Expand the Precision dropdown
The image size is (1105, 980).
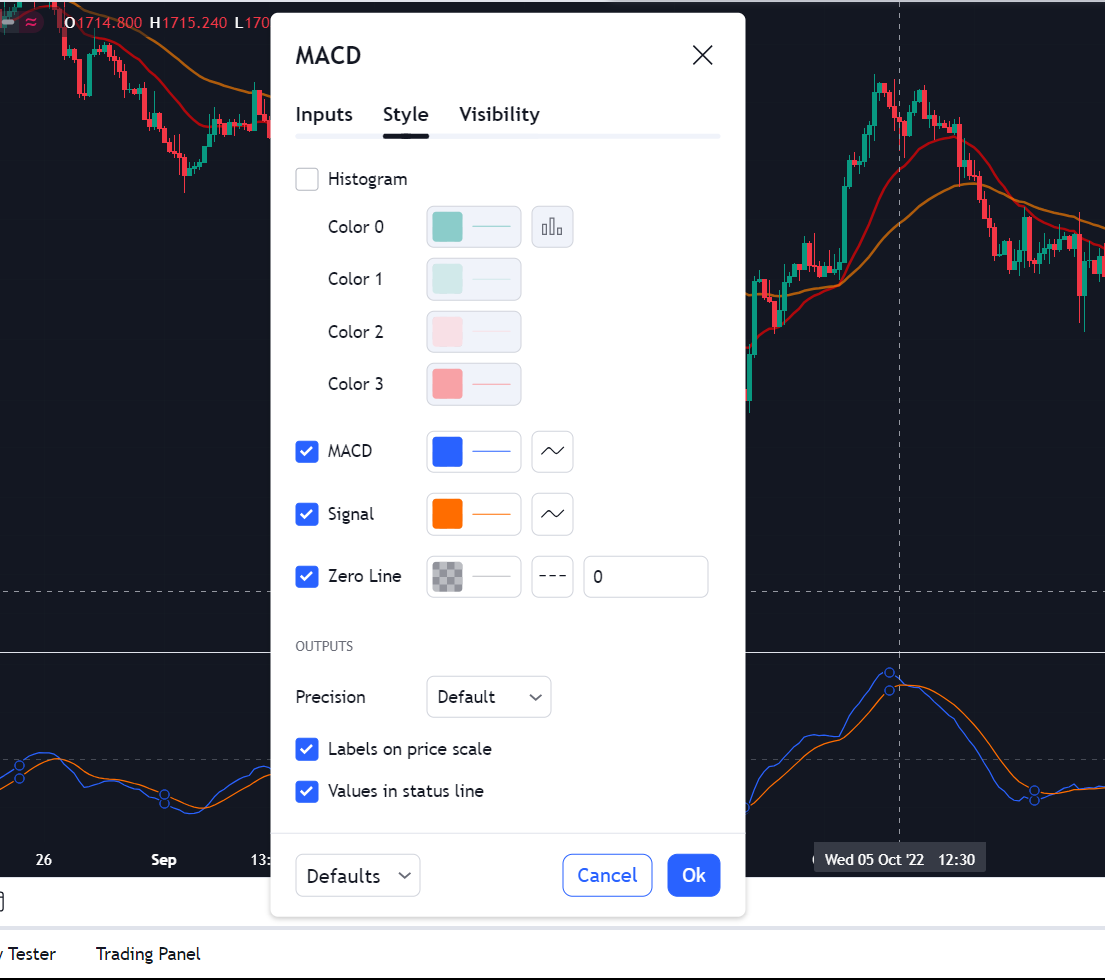pyautogui.click(x=488, y=697)
